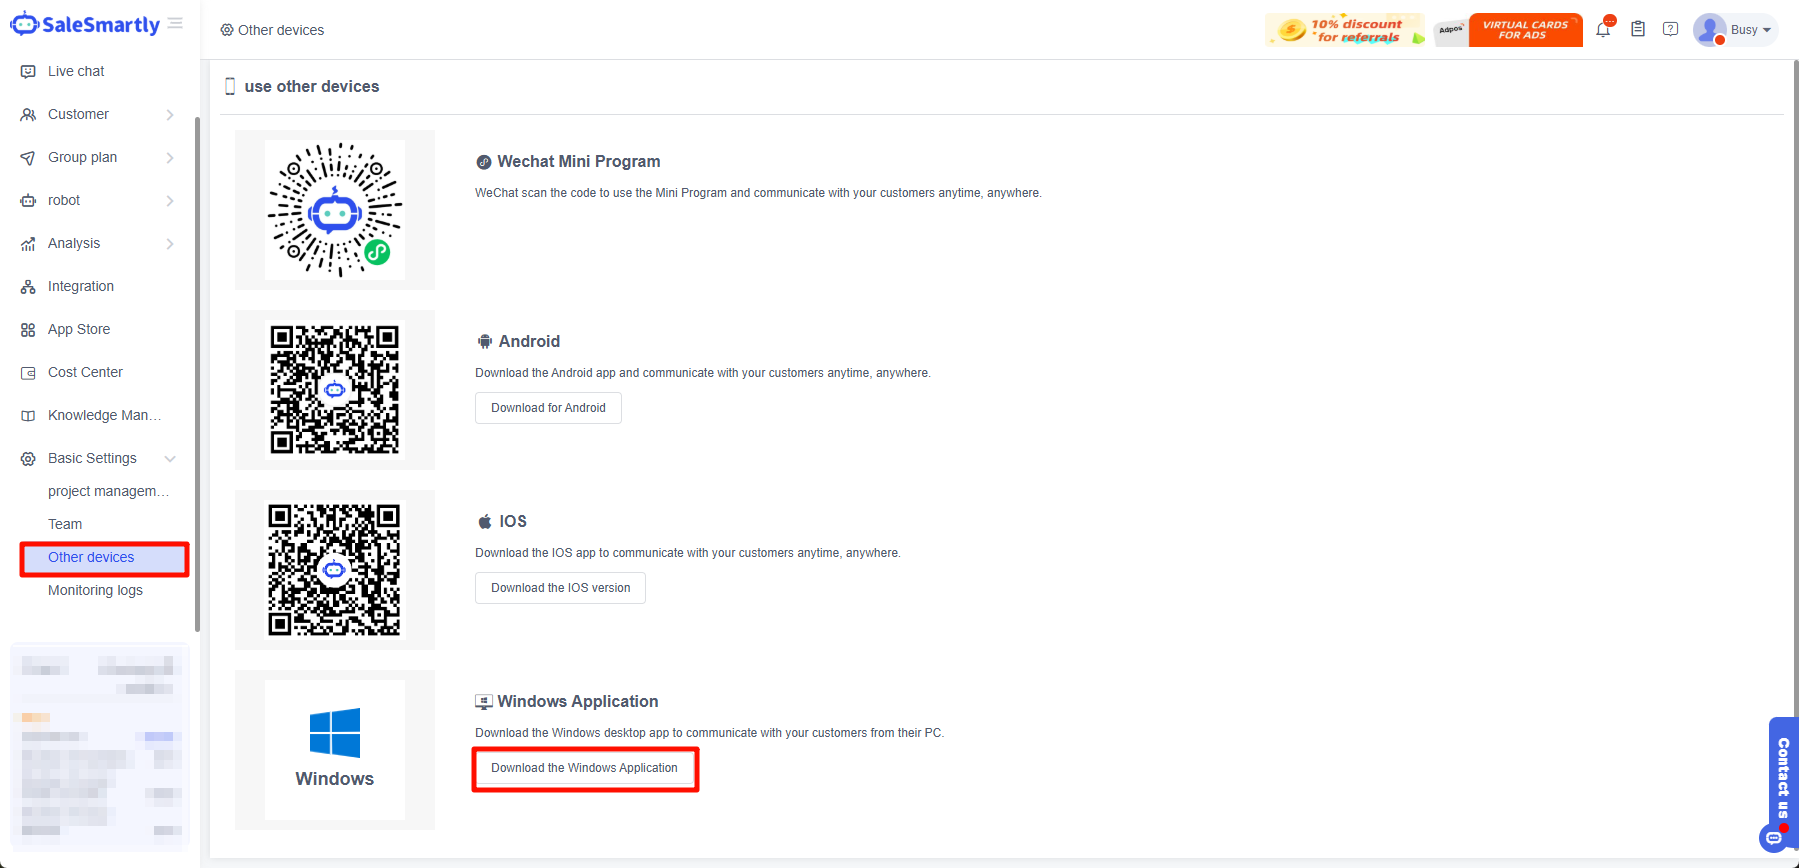Expand the Group plan menu chevron
The image size is (1799, 868).
click(170, 158)
